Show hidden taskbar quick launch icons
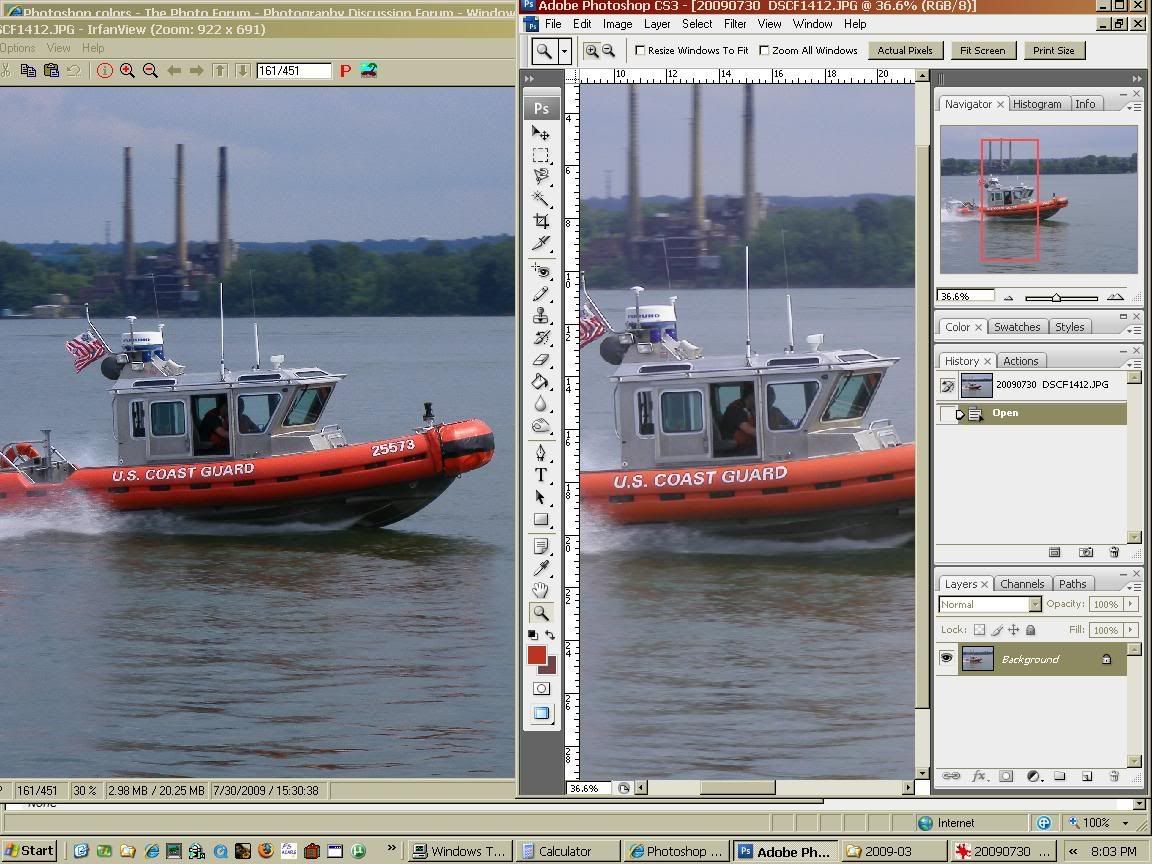Viewport: 1152px width, 864px height. [x=392, y=849]
